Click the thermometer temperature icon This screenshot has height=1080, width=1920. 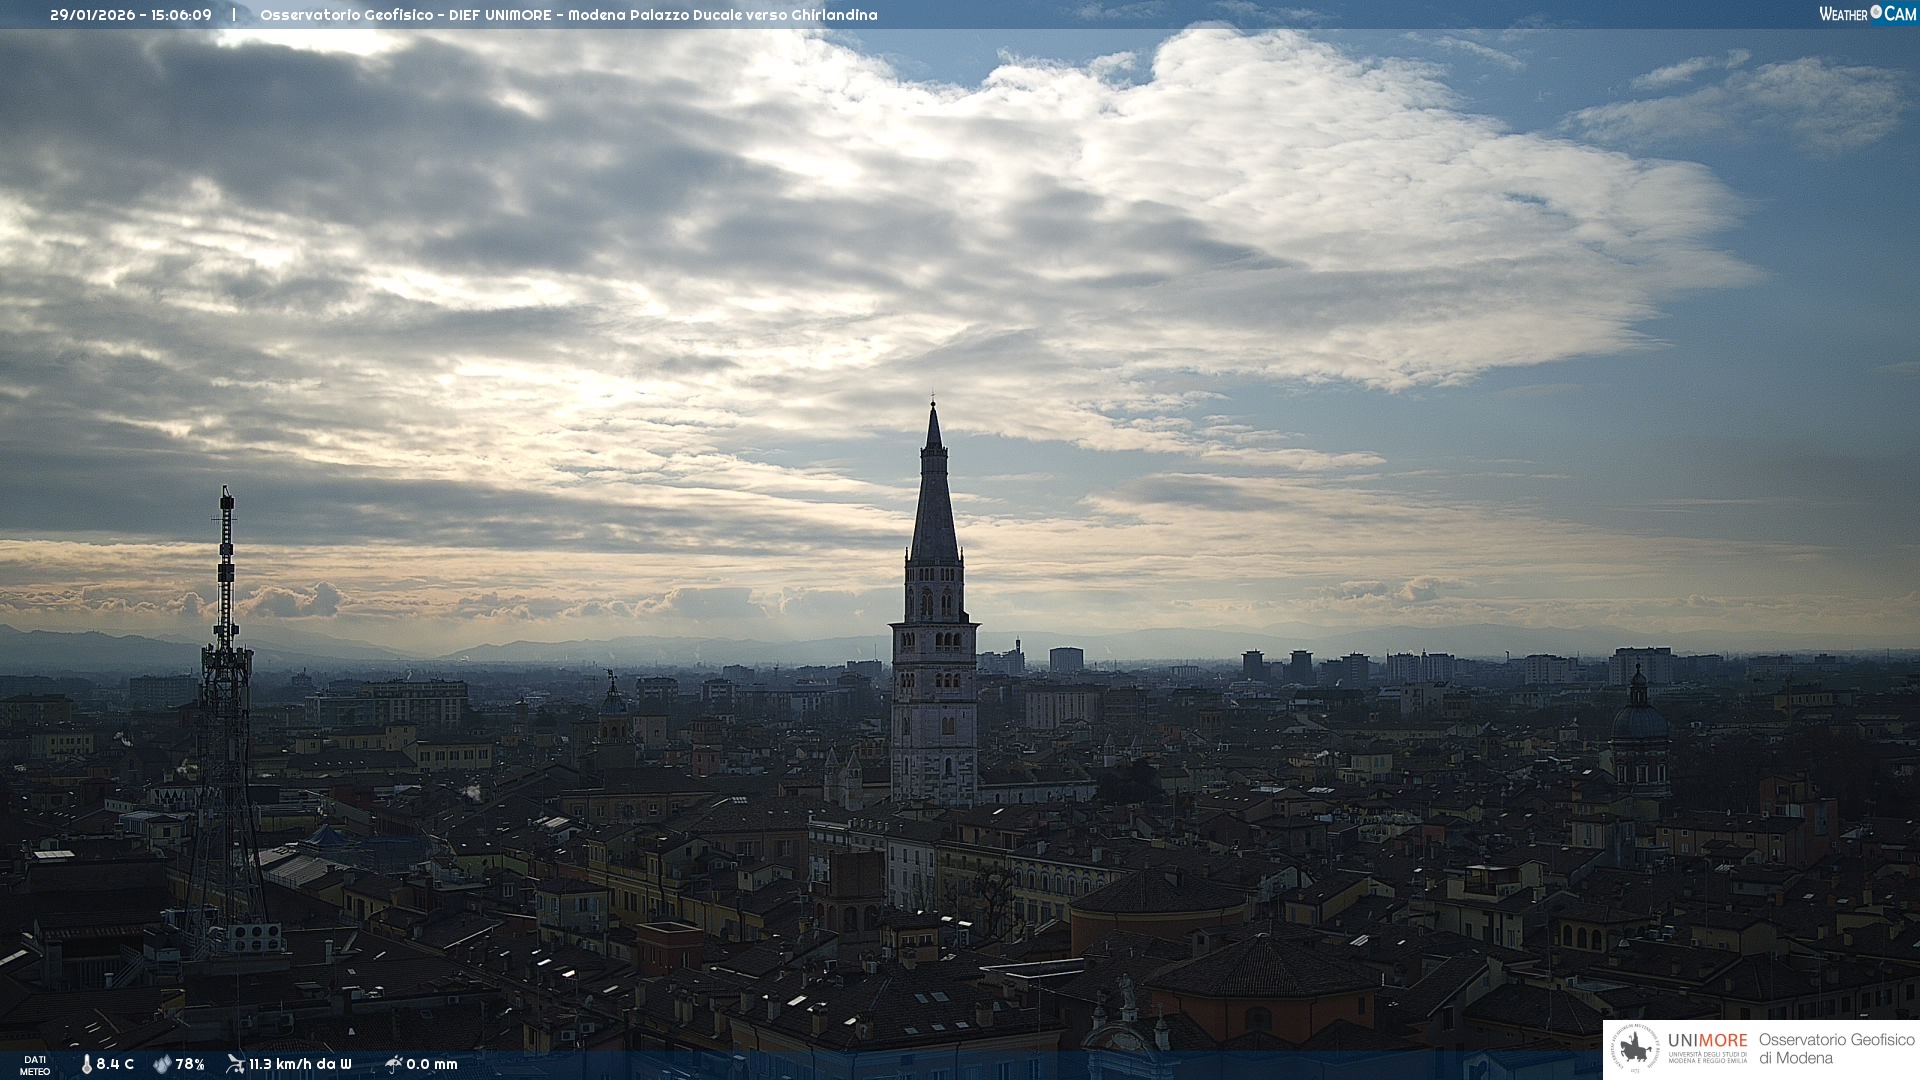click(87, 1064)
